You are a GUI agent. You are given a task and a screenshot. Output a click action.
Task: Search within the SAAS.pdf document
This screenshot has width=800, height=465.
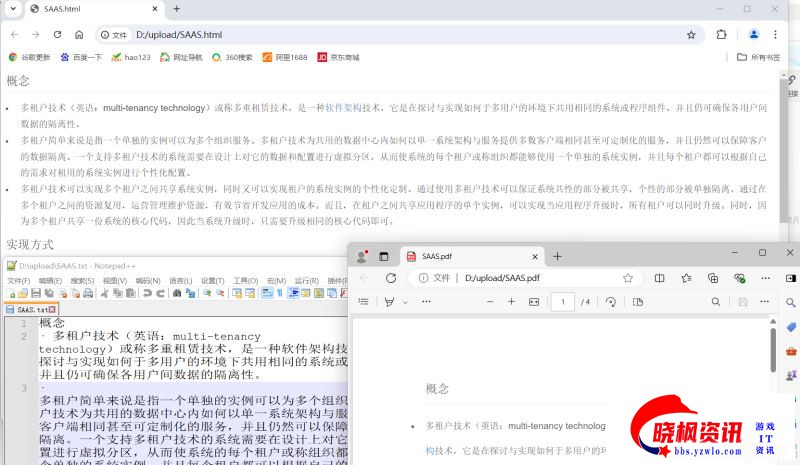716,302
